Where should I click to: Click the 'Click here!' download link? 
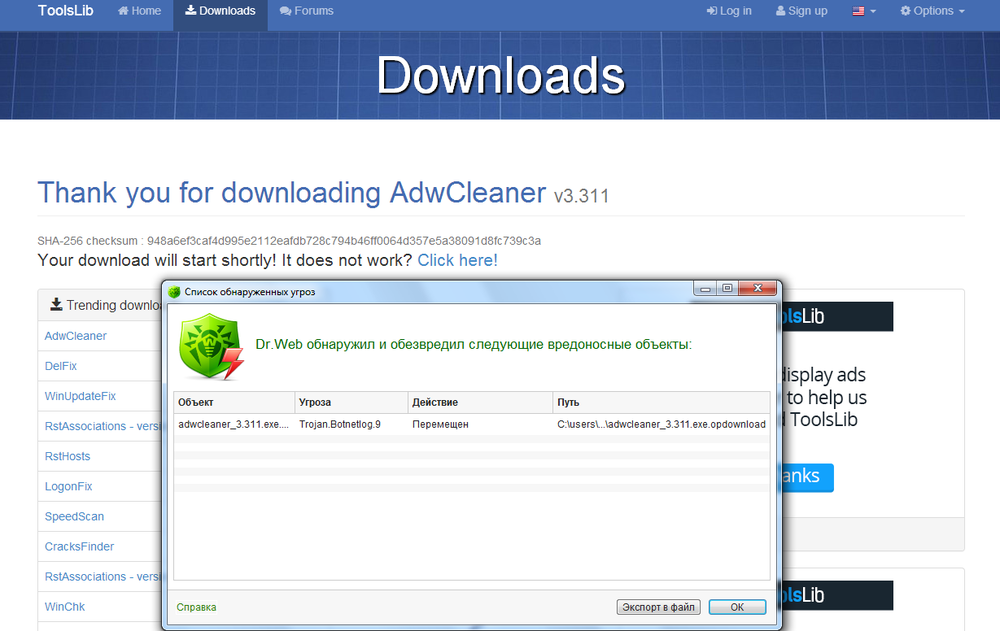pyautogui.click(x=457, y=260)
